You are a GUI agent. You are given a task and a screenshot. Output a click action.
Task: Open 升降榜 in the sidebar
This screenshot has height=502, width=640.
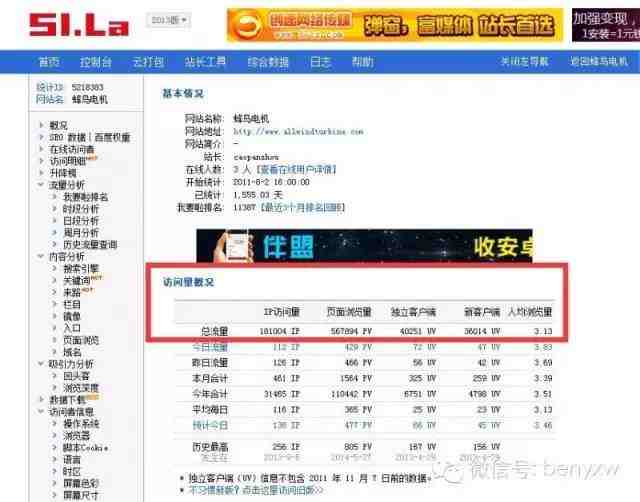(63, 173)
